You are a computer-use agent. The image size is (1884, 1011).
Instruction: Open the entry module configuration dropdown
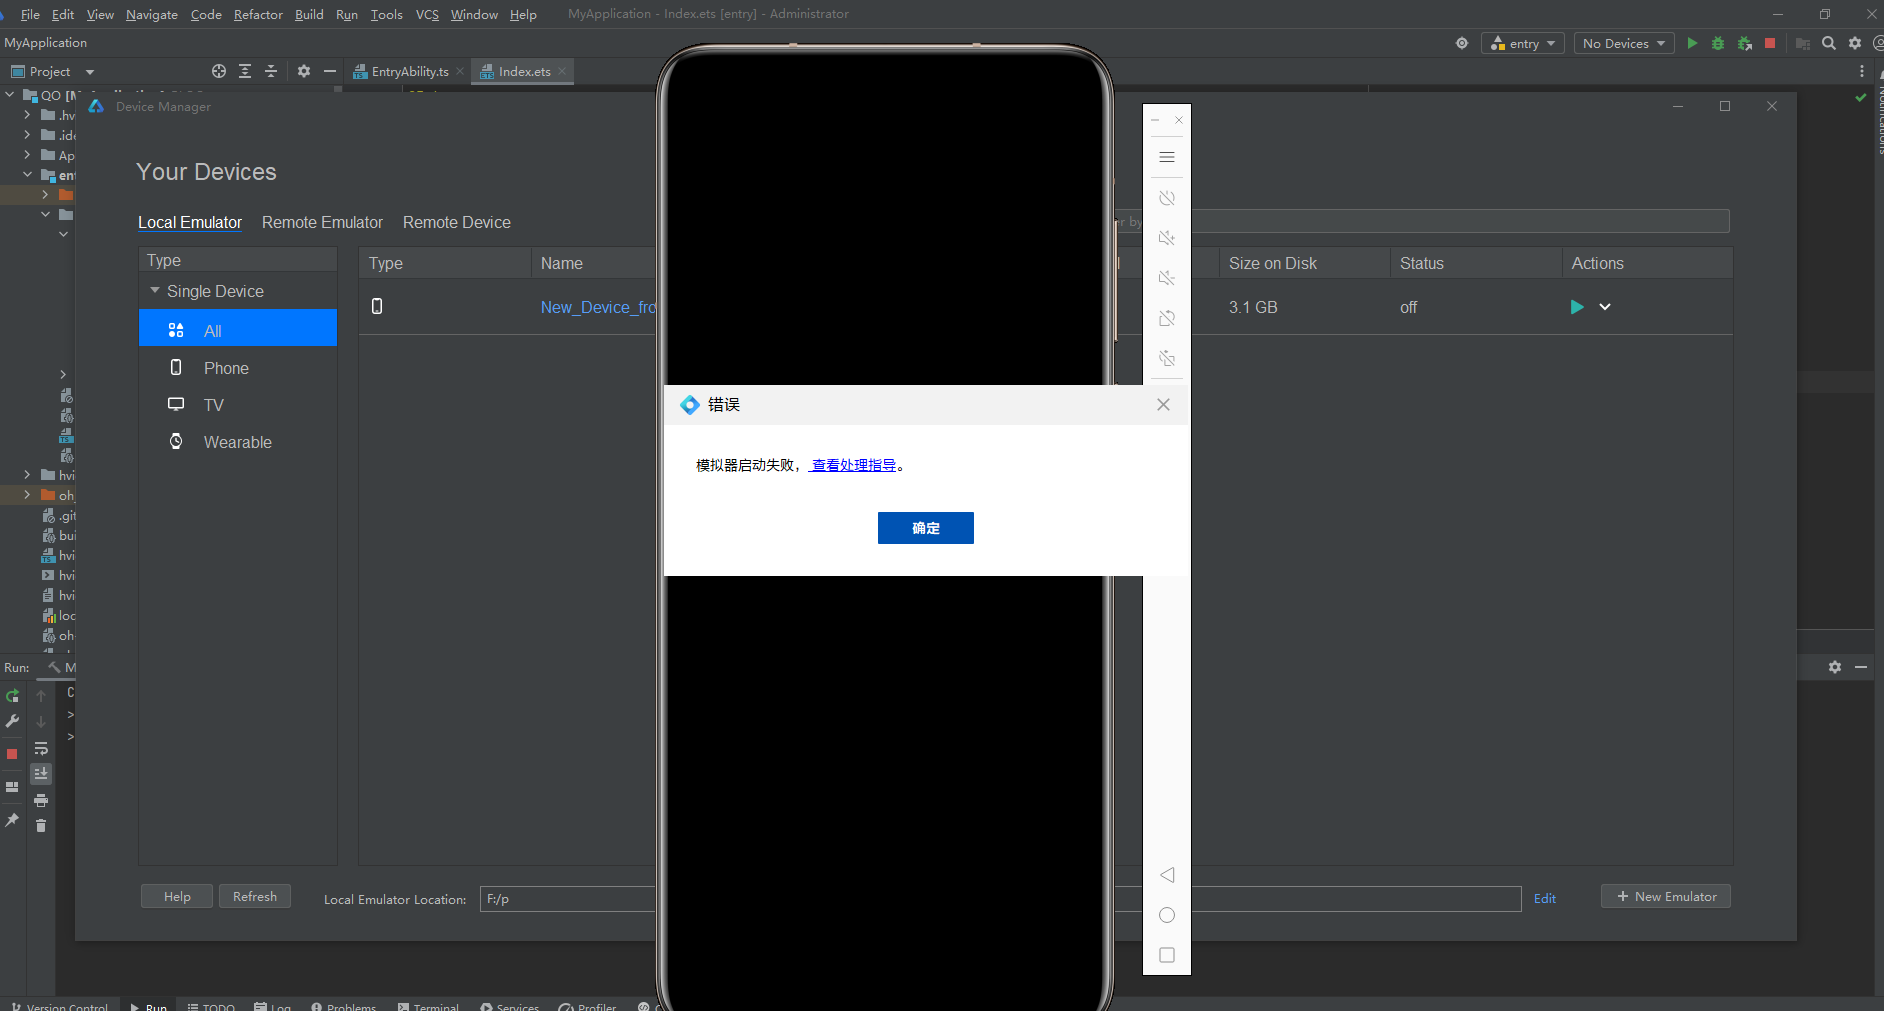[x=1523, y=43]
